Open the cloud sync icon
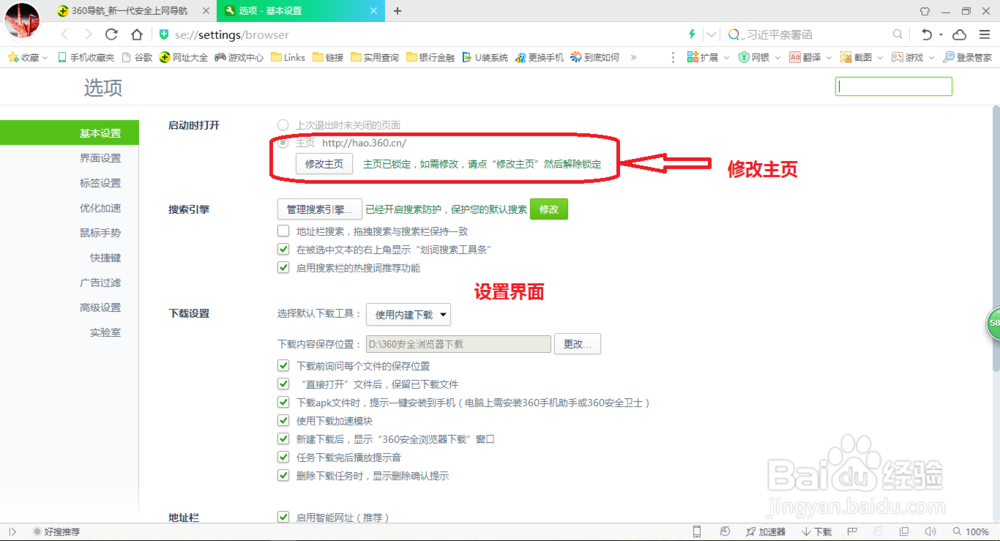The width and height of the screenshot is (1000, 541). (959, 34)
